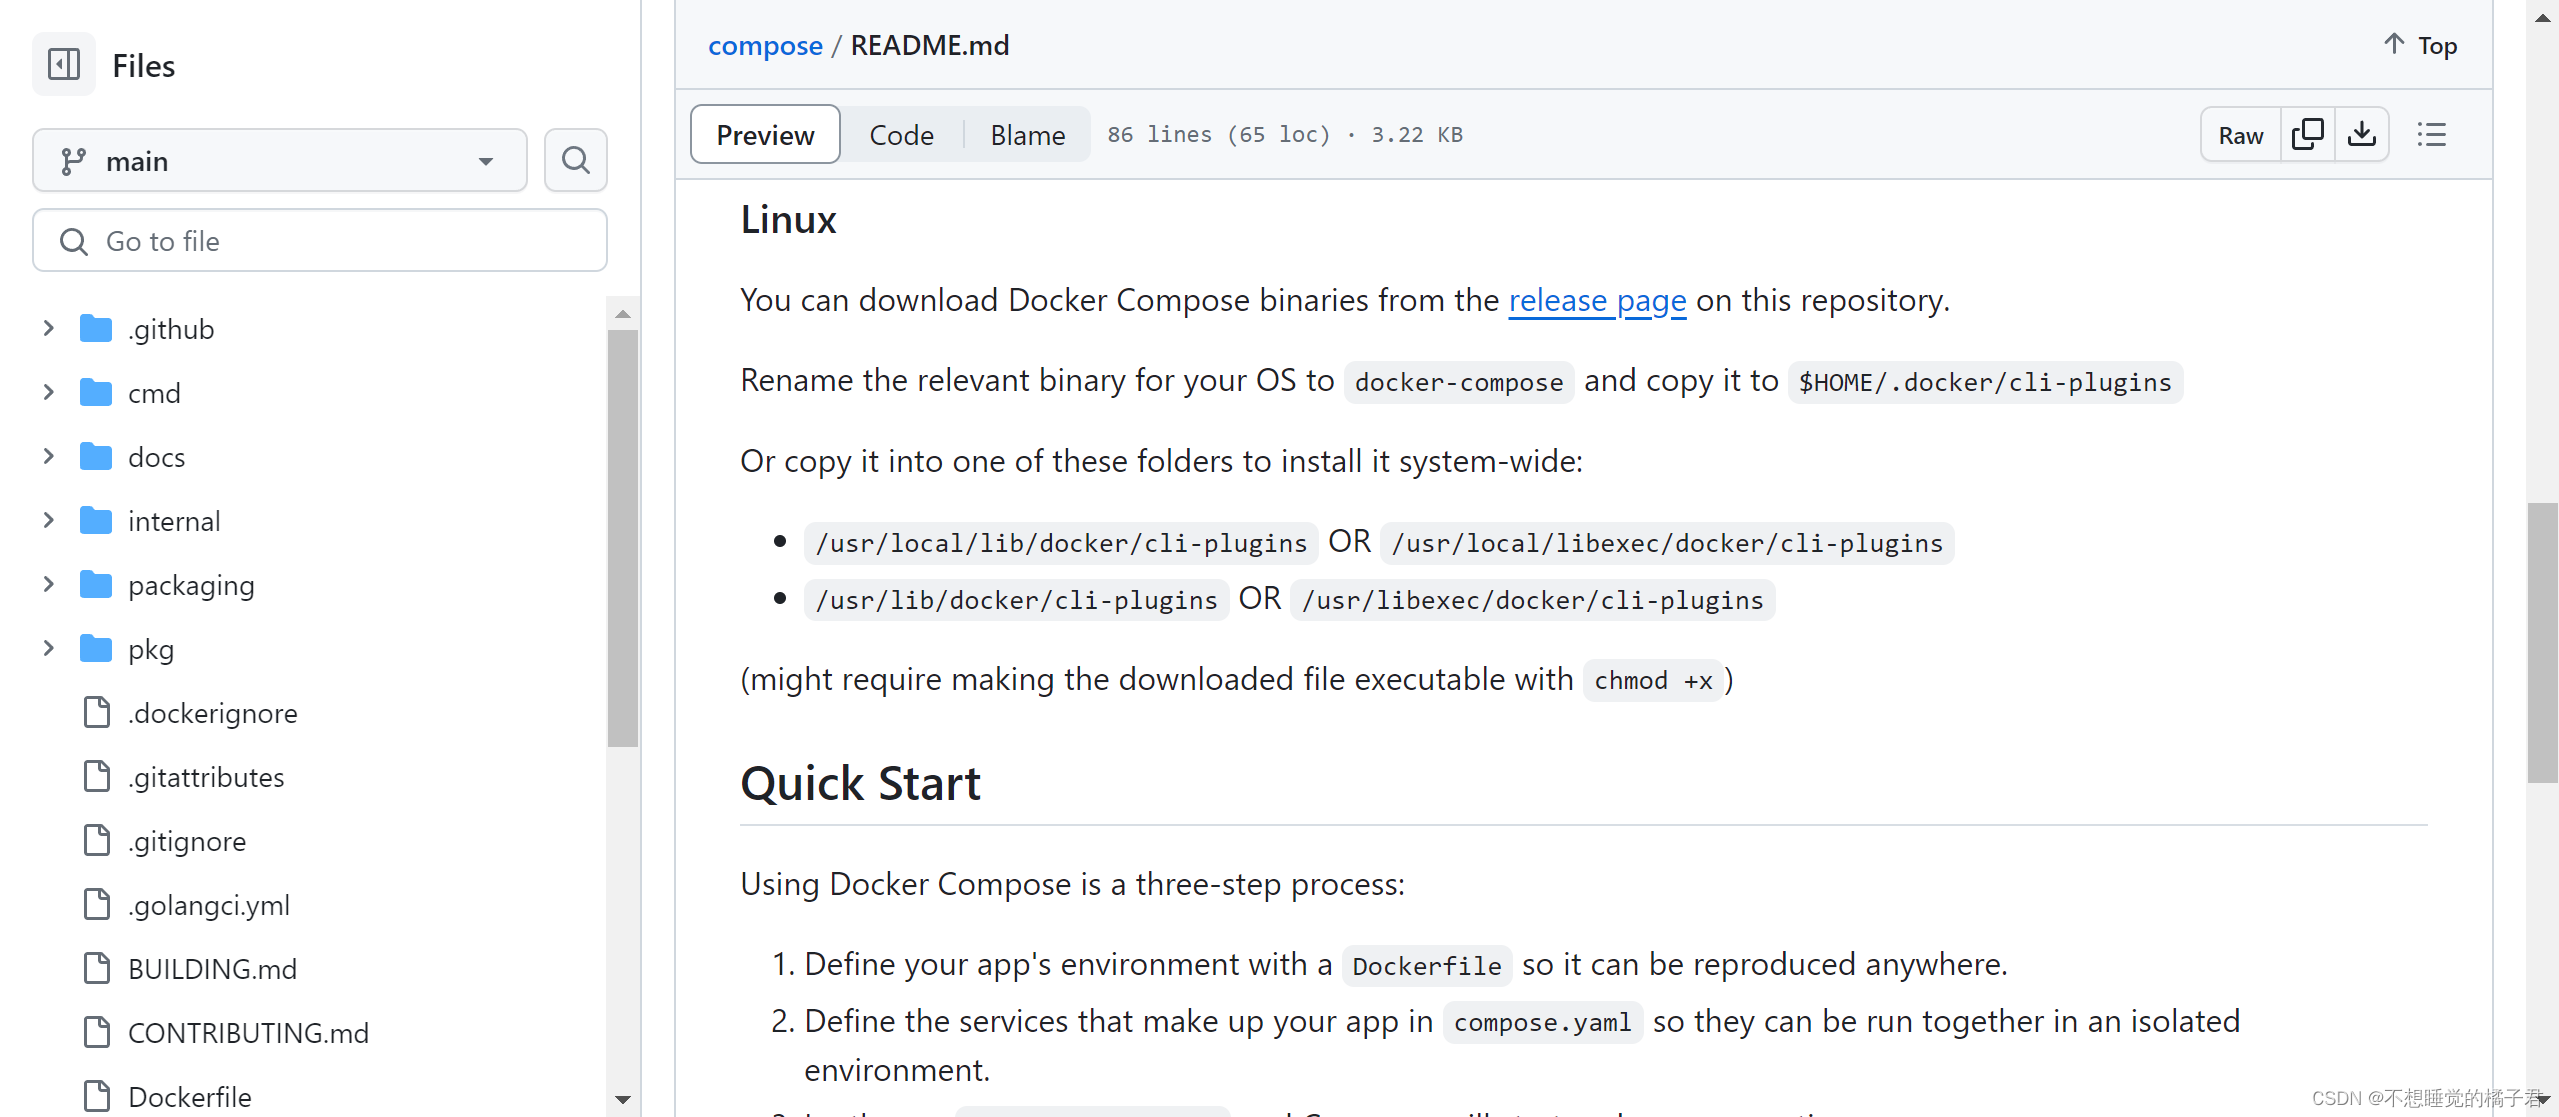The image size is (2559, 1117).
Task: Open the docs folder
Action: (156, 457)
